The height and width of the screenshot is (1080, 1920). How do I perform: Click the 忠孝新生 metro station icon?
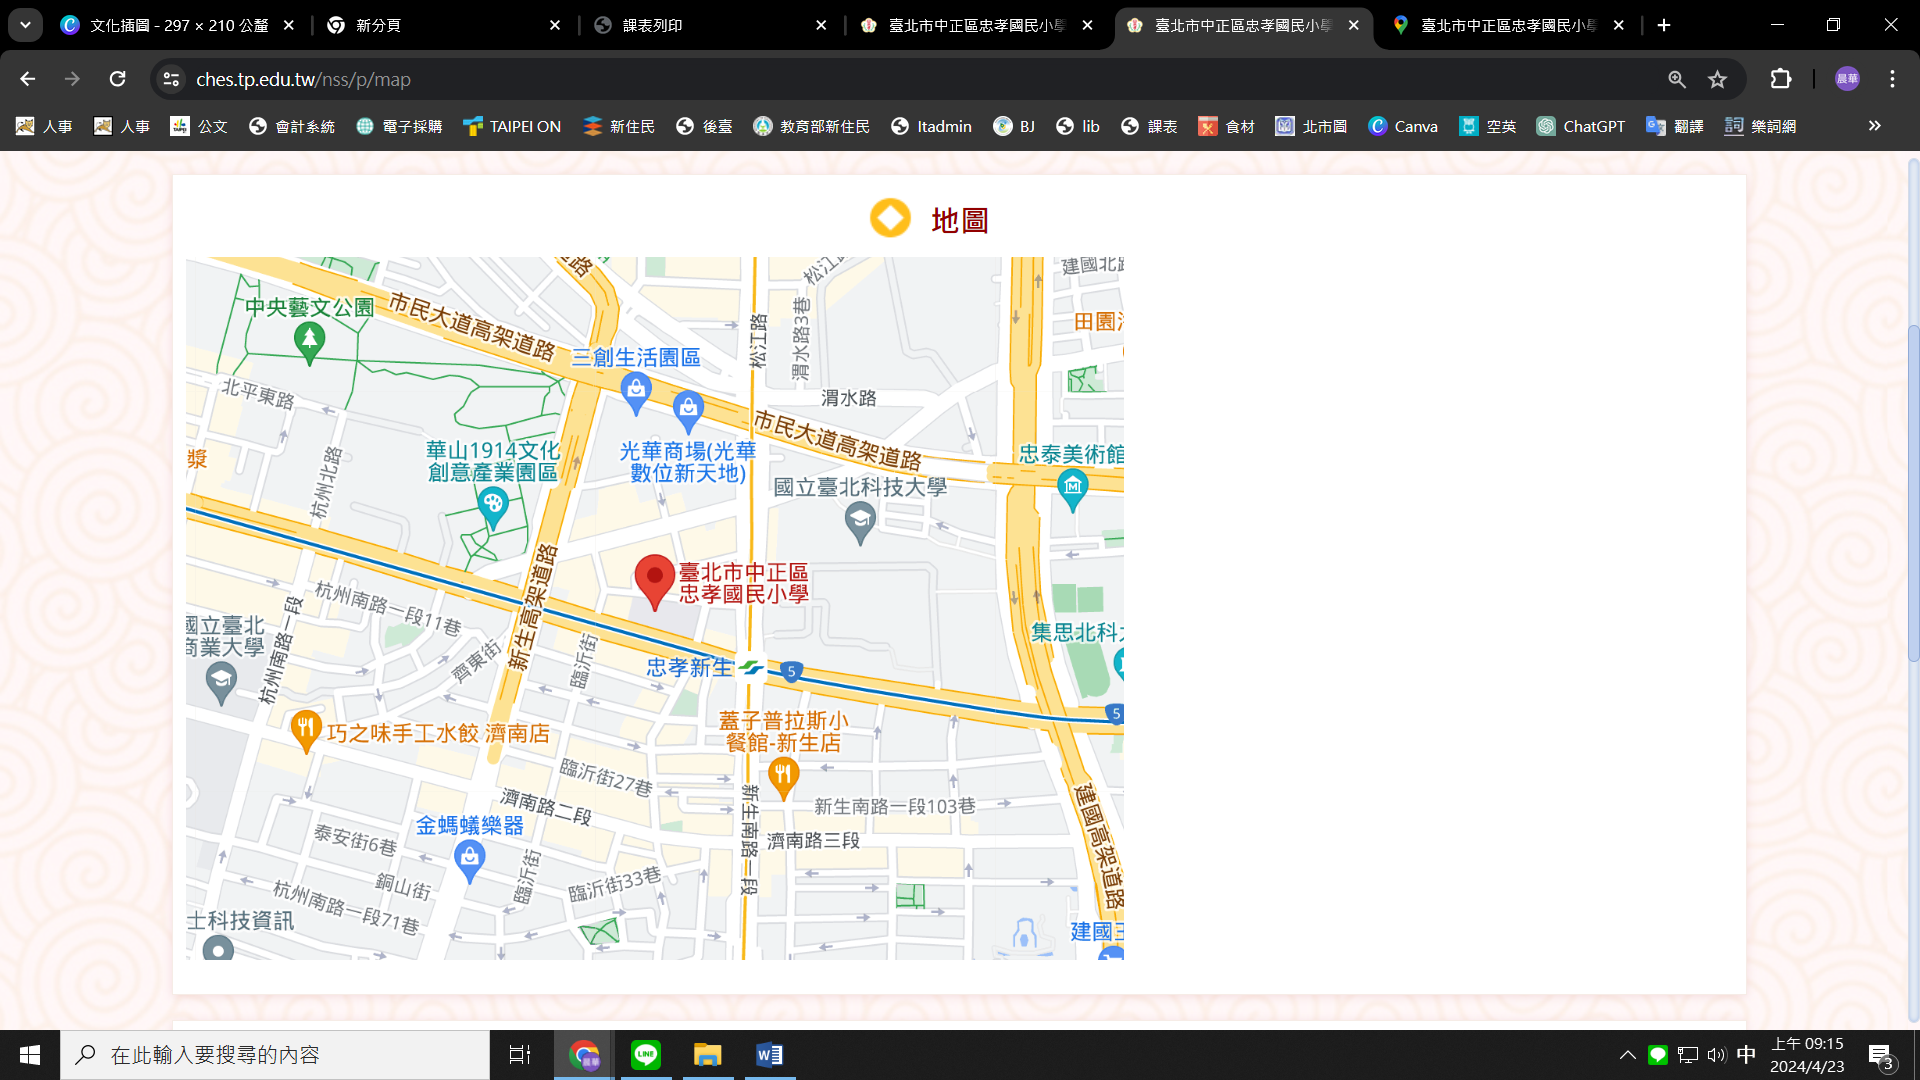coord(751,668)
